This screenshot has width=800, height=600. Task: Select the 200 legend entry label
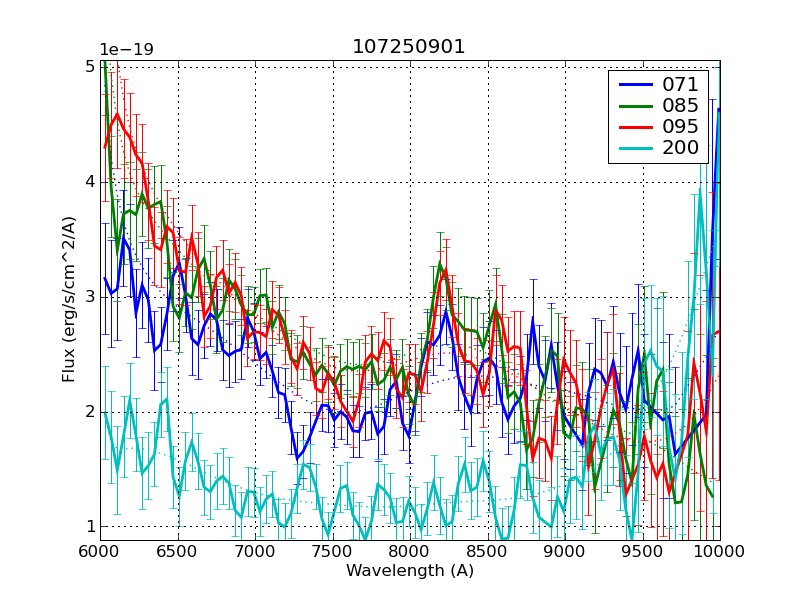coord(678,149)
